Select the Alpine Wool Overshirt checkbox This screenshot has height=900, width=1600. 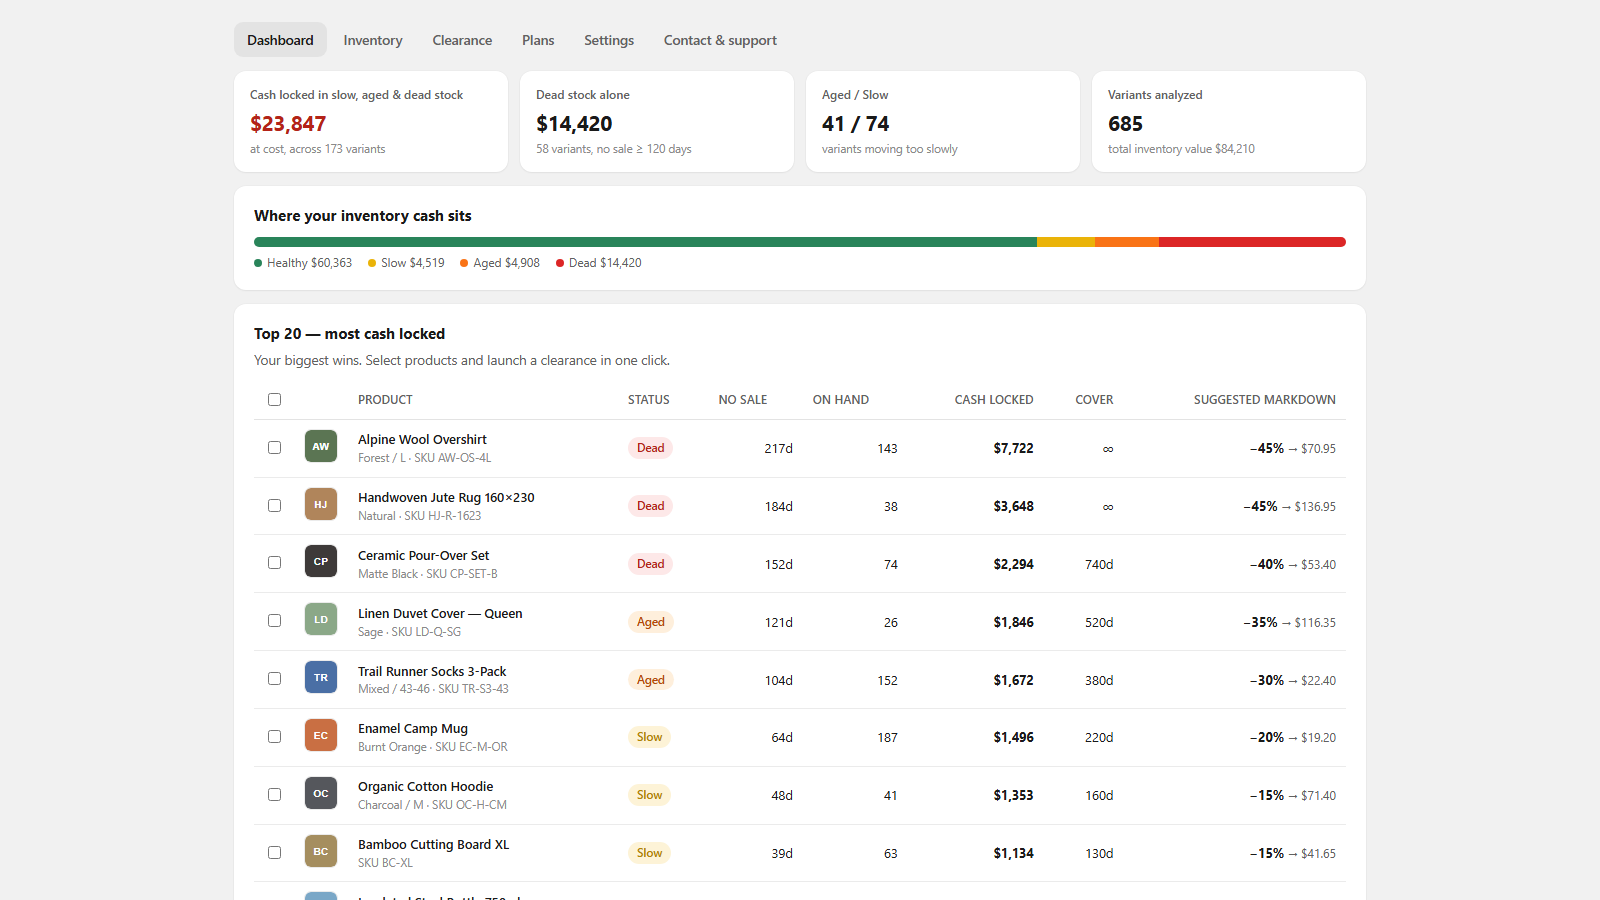click(x=274, y=448)
